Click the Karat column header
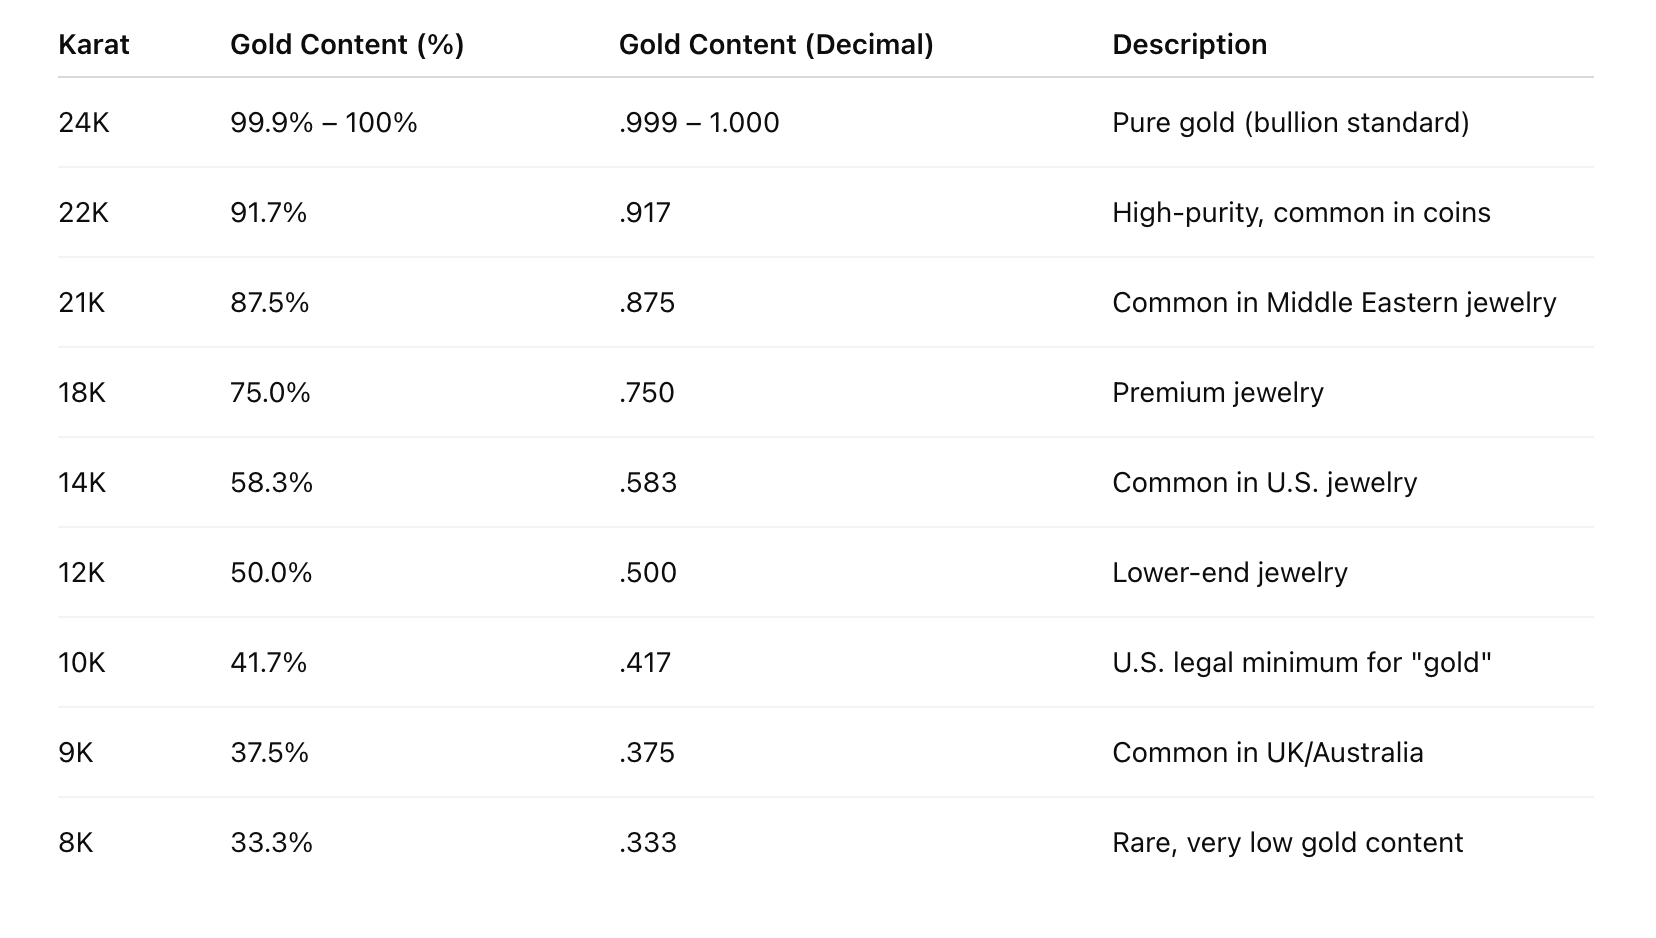Image resolution: width=1656 pixels, height=938 pixels. (94, 45)
